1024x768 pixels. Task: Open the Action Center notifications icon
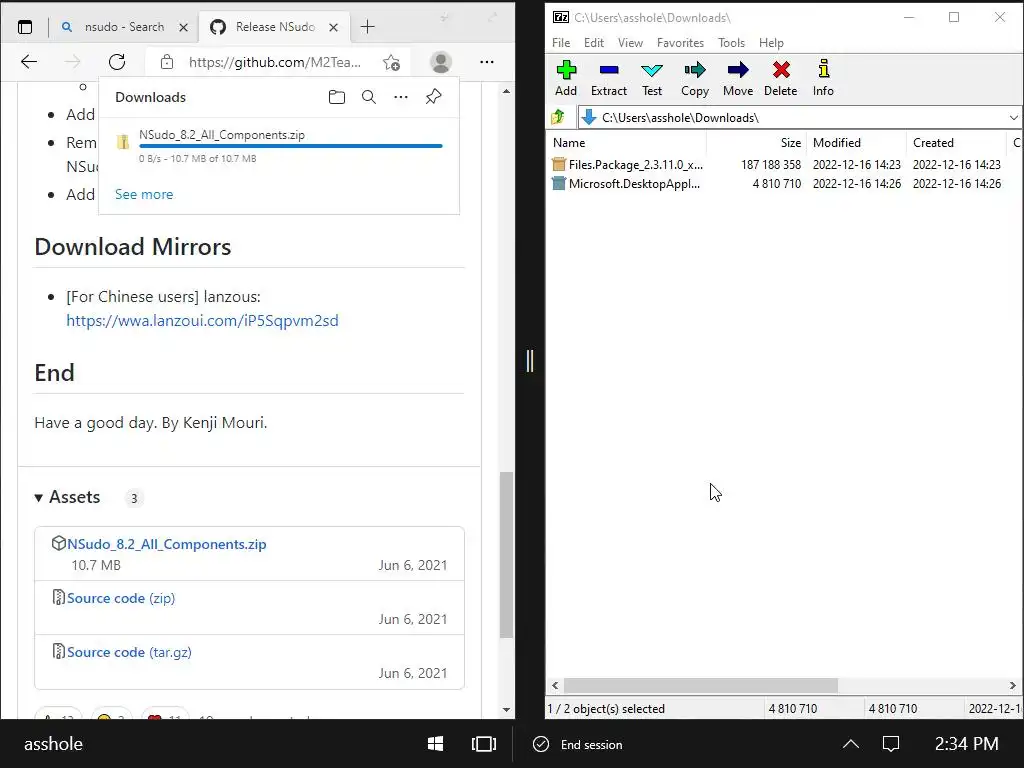click(x=891, y=744)
